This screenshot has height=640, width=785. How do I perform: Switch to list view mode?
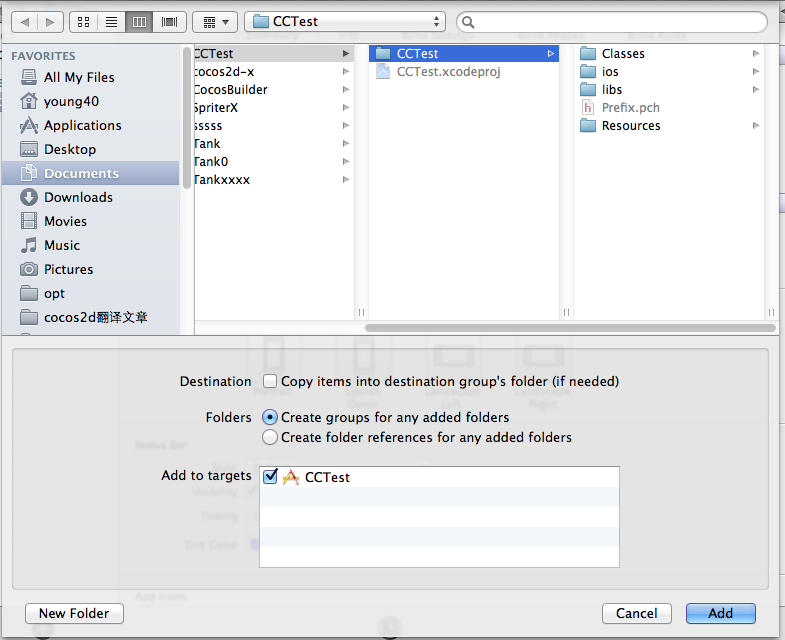coord(111,22)
